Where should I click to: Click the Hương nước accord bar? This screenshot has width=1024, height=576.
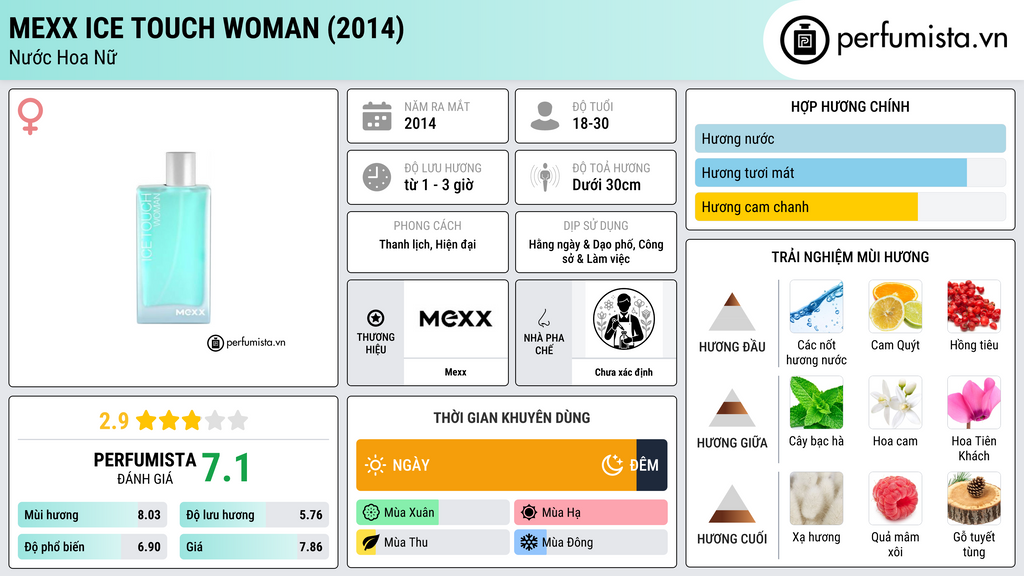[x=850, y=138]
